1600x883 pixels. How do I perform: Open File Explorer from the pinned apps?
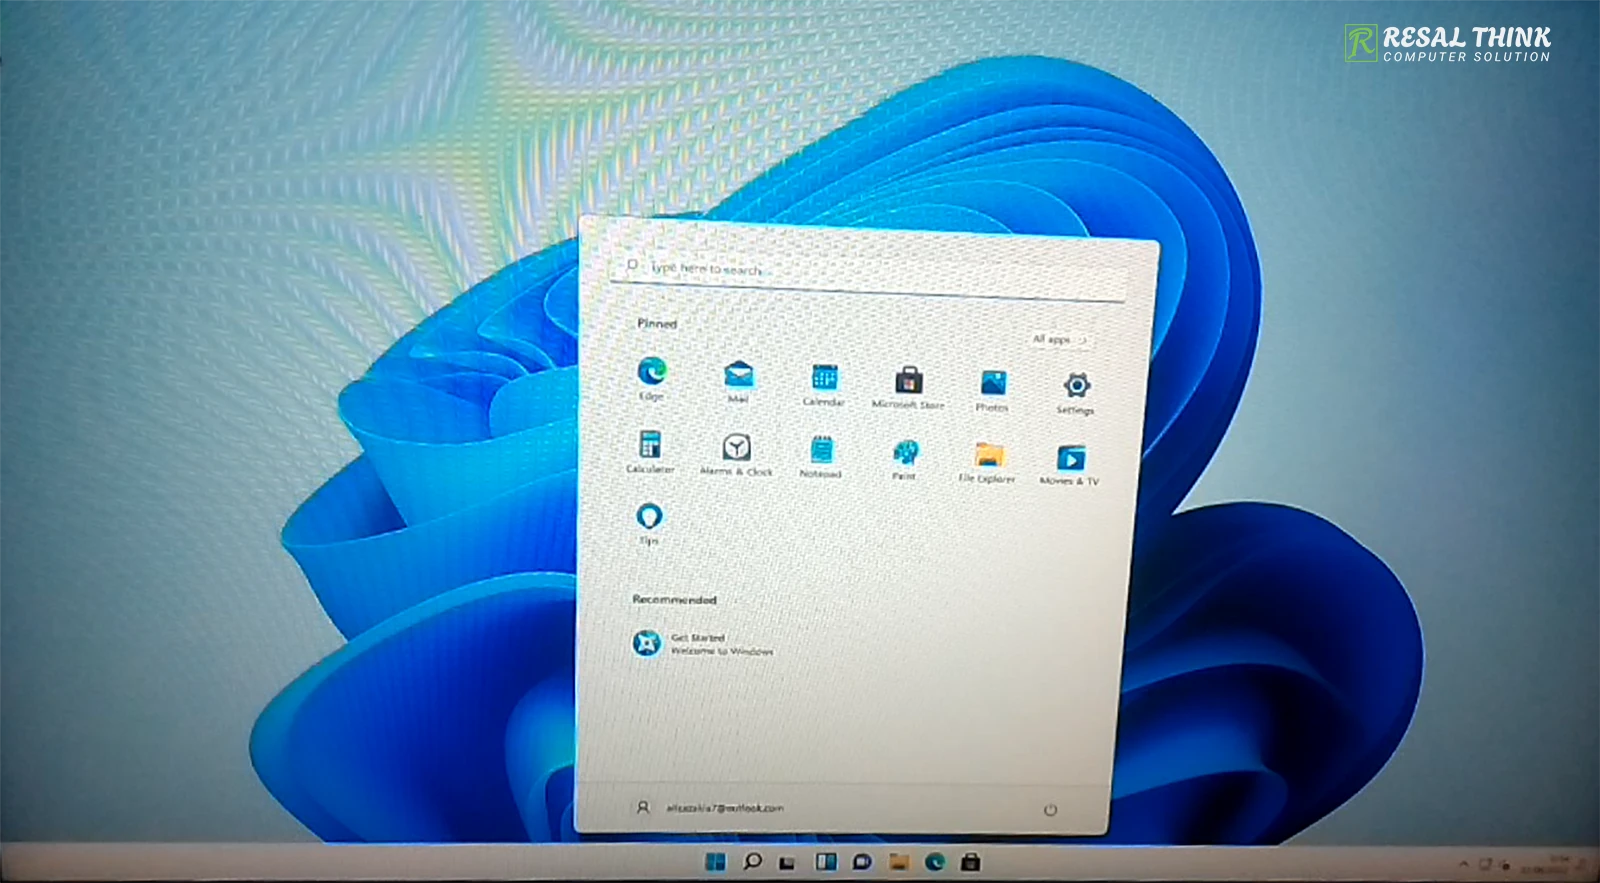pyautogui.click(x=988, y=463)
